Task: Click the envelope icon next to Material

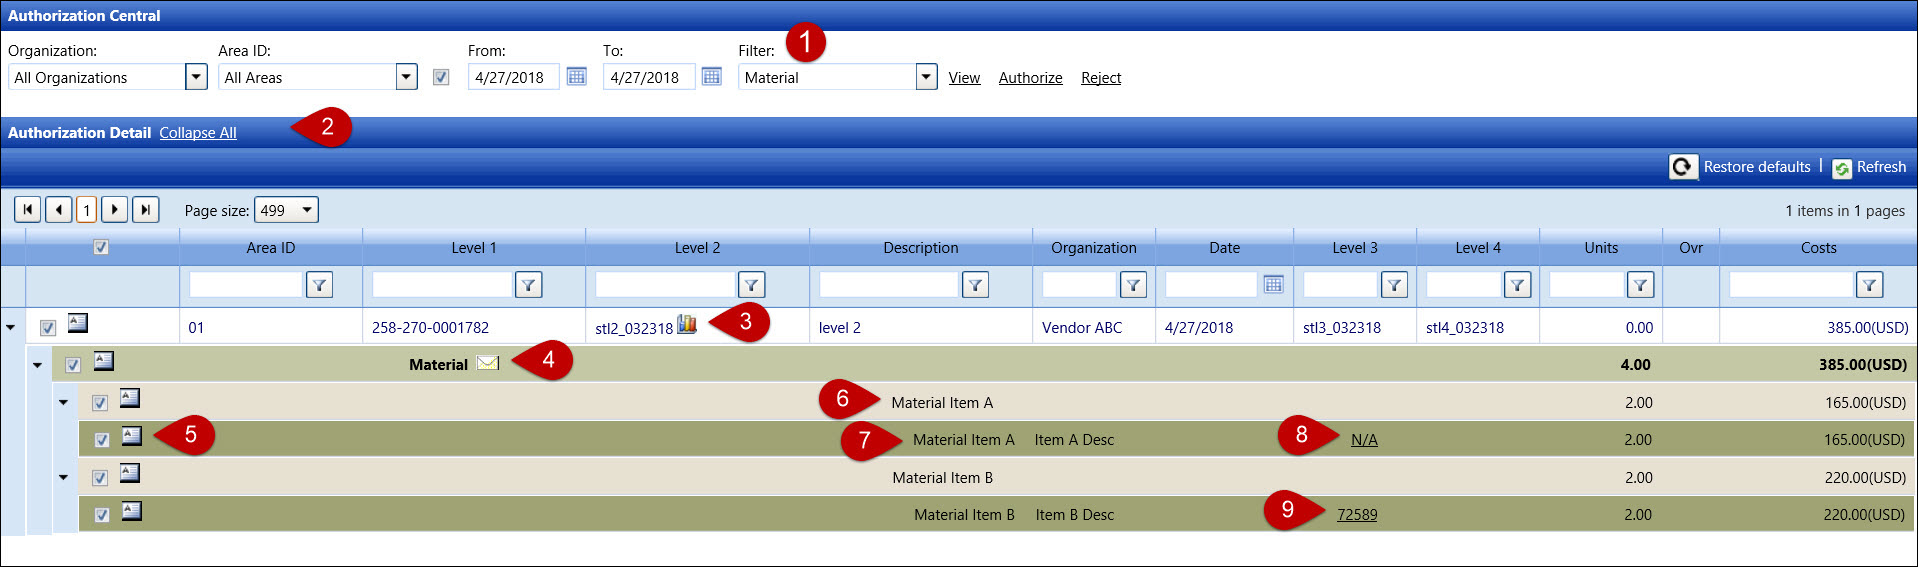Action: coord(488,363)
